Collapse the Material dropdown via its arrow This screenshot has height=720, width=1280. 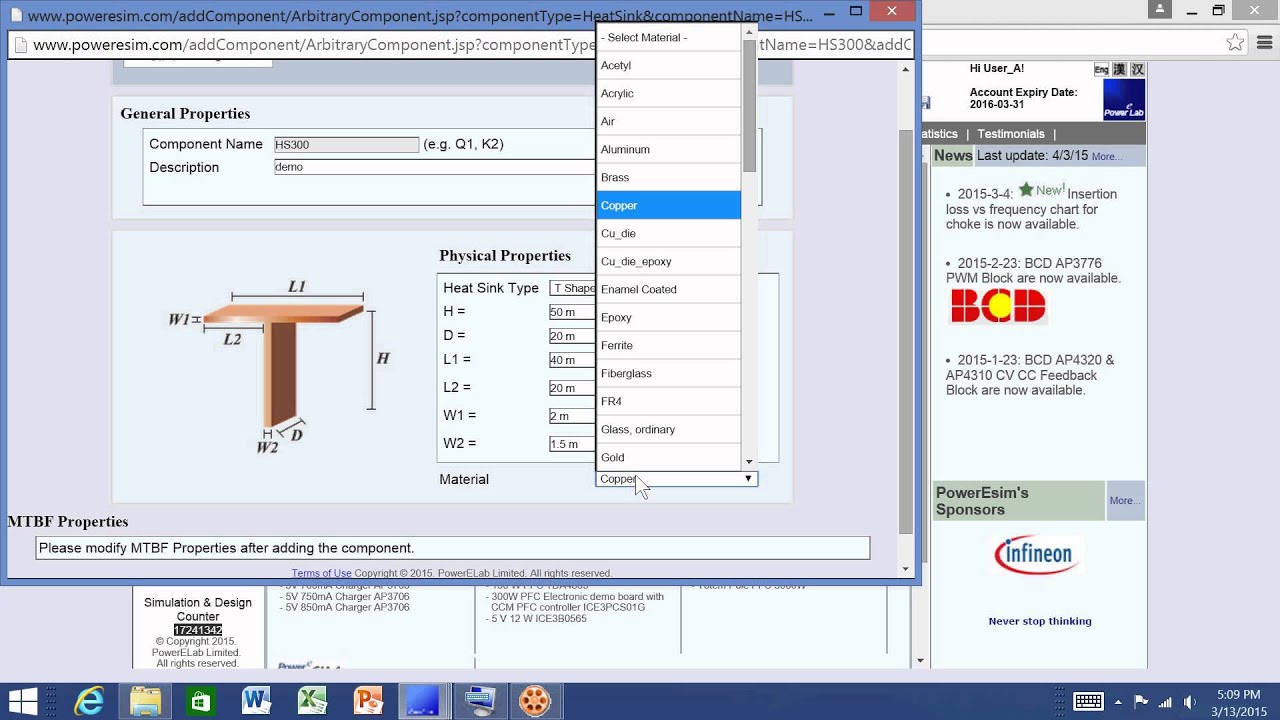[747, 479]
